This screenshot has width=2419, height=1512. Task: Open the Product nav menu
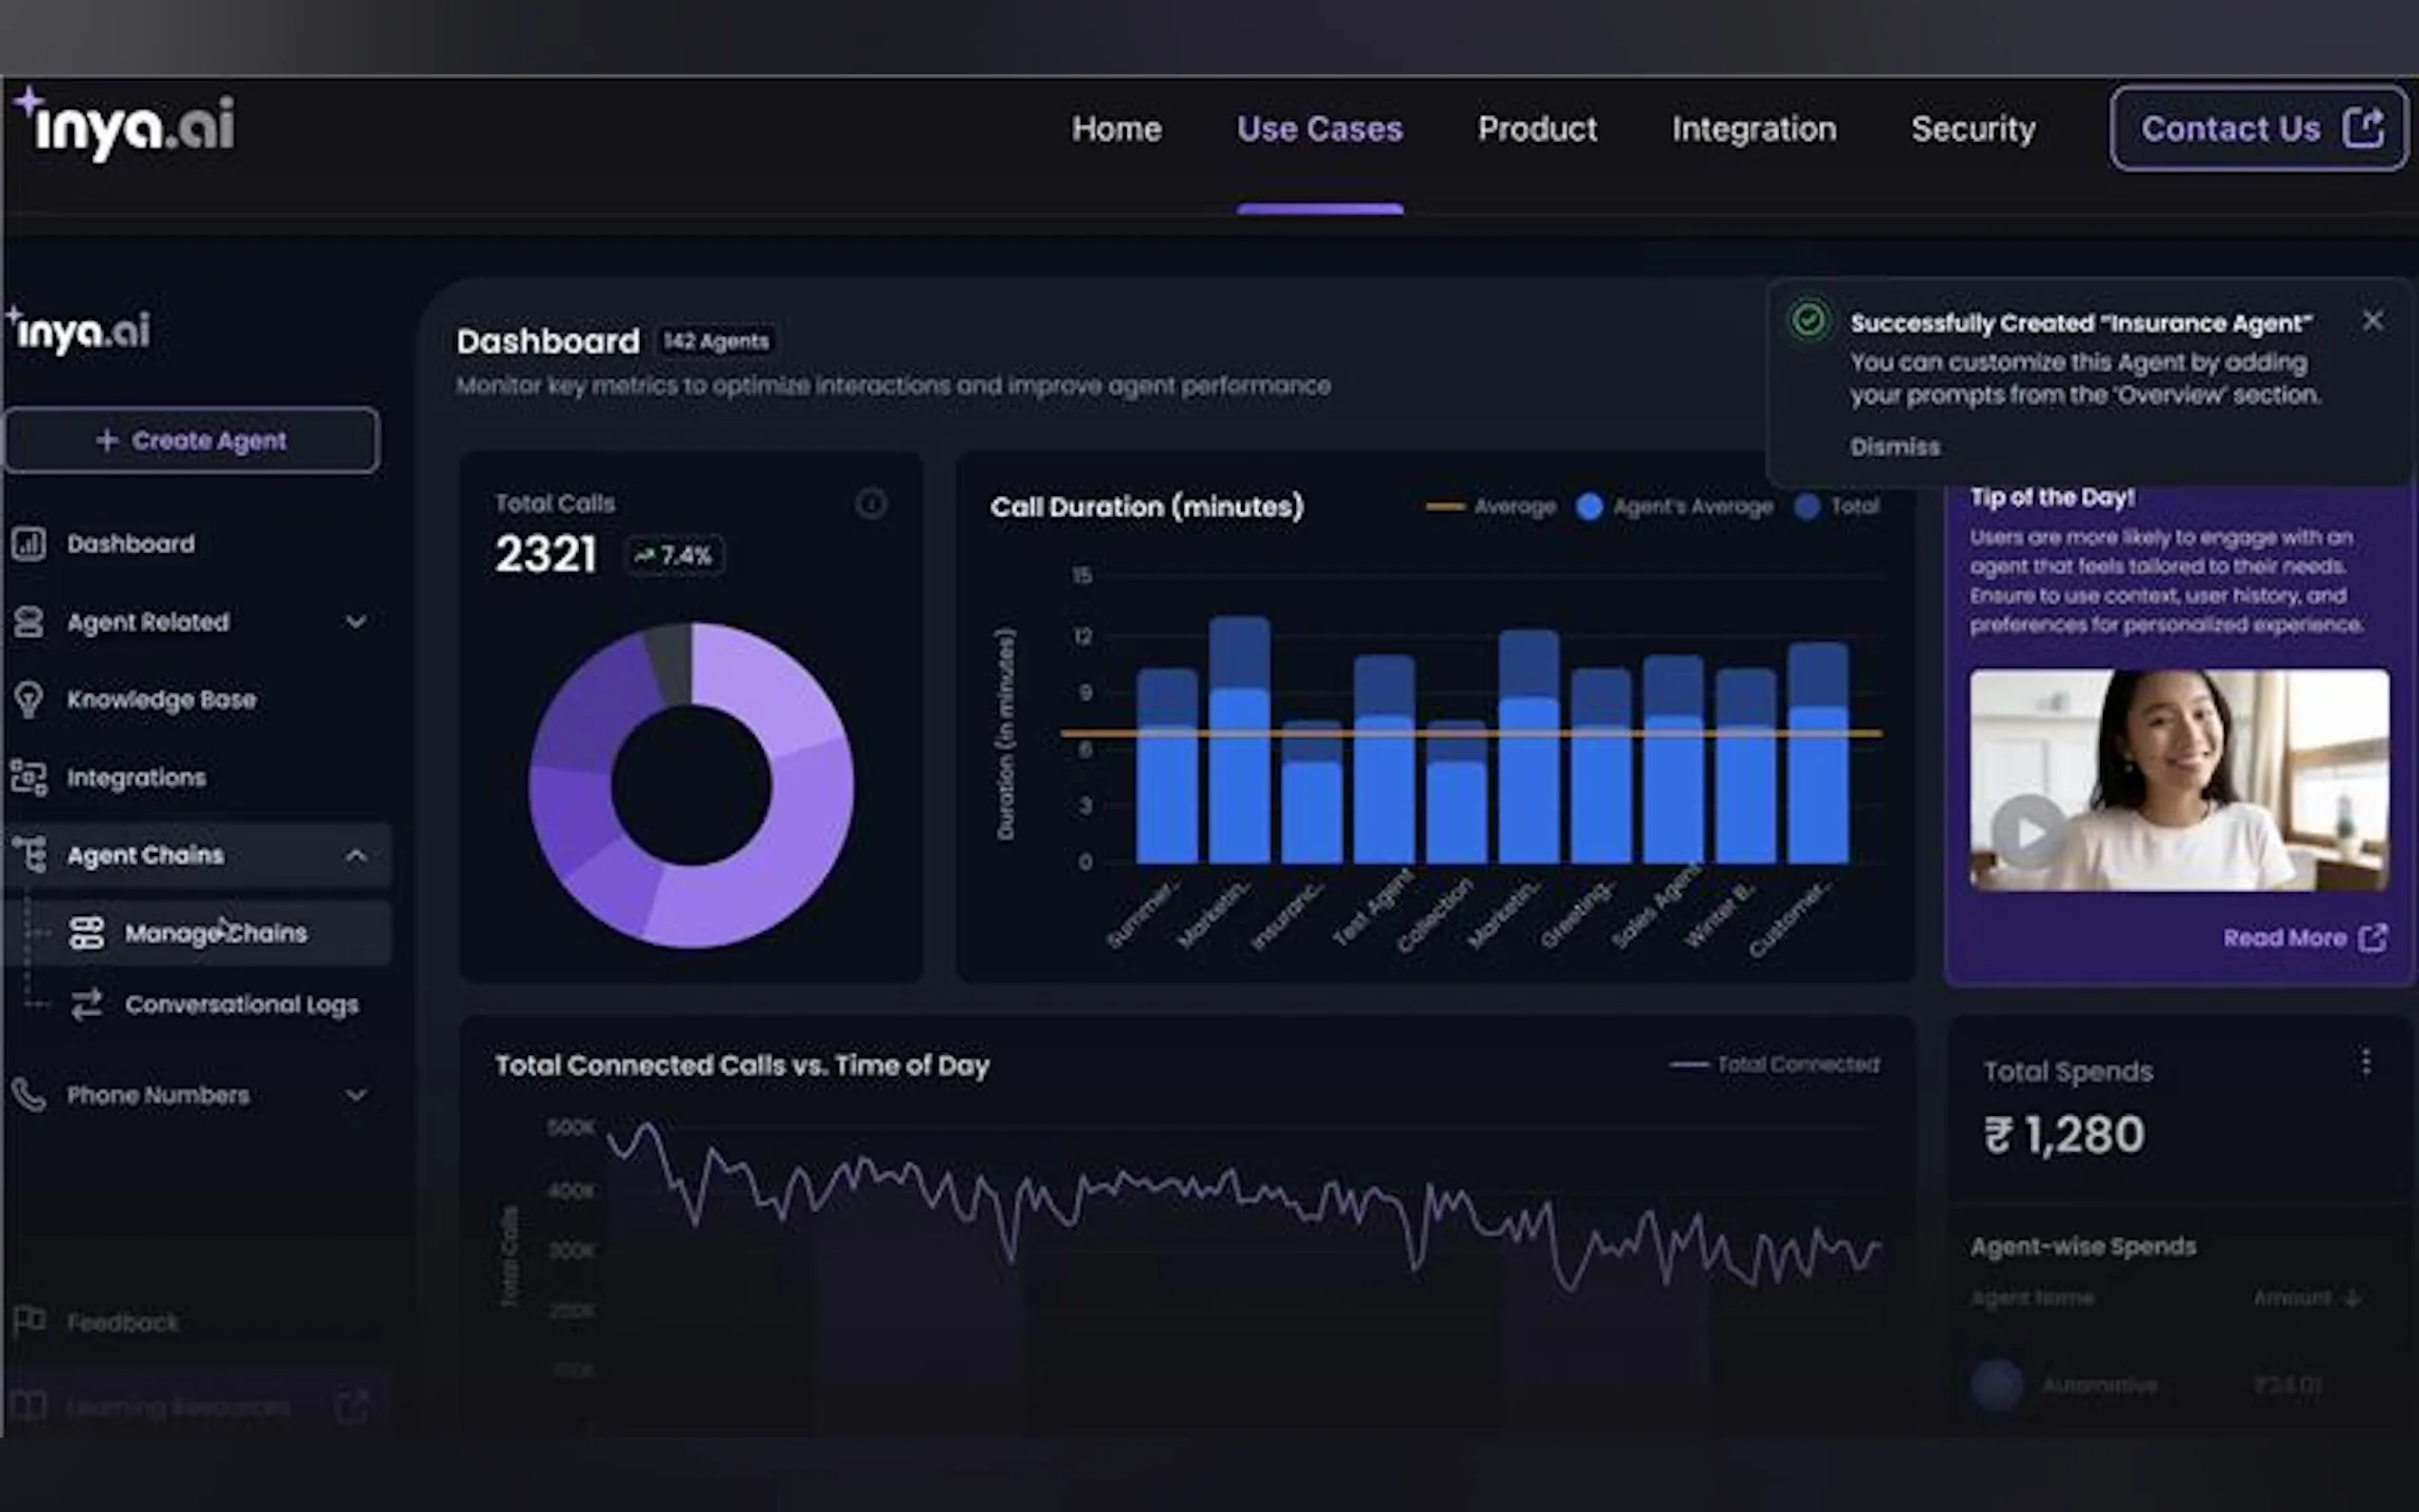pos(1537,129)
